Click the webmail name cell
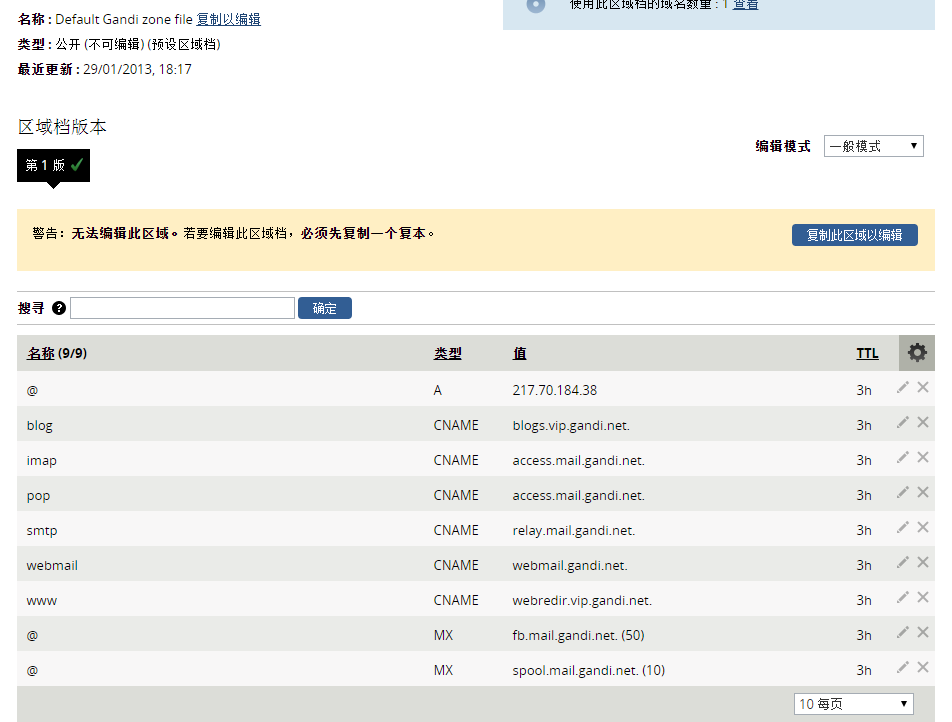The image size is (952, 722). [52, 565]
